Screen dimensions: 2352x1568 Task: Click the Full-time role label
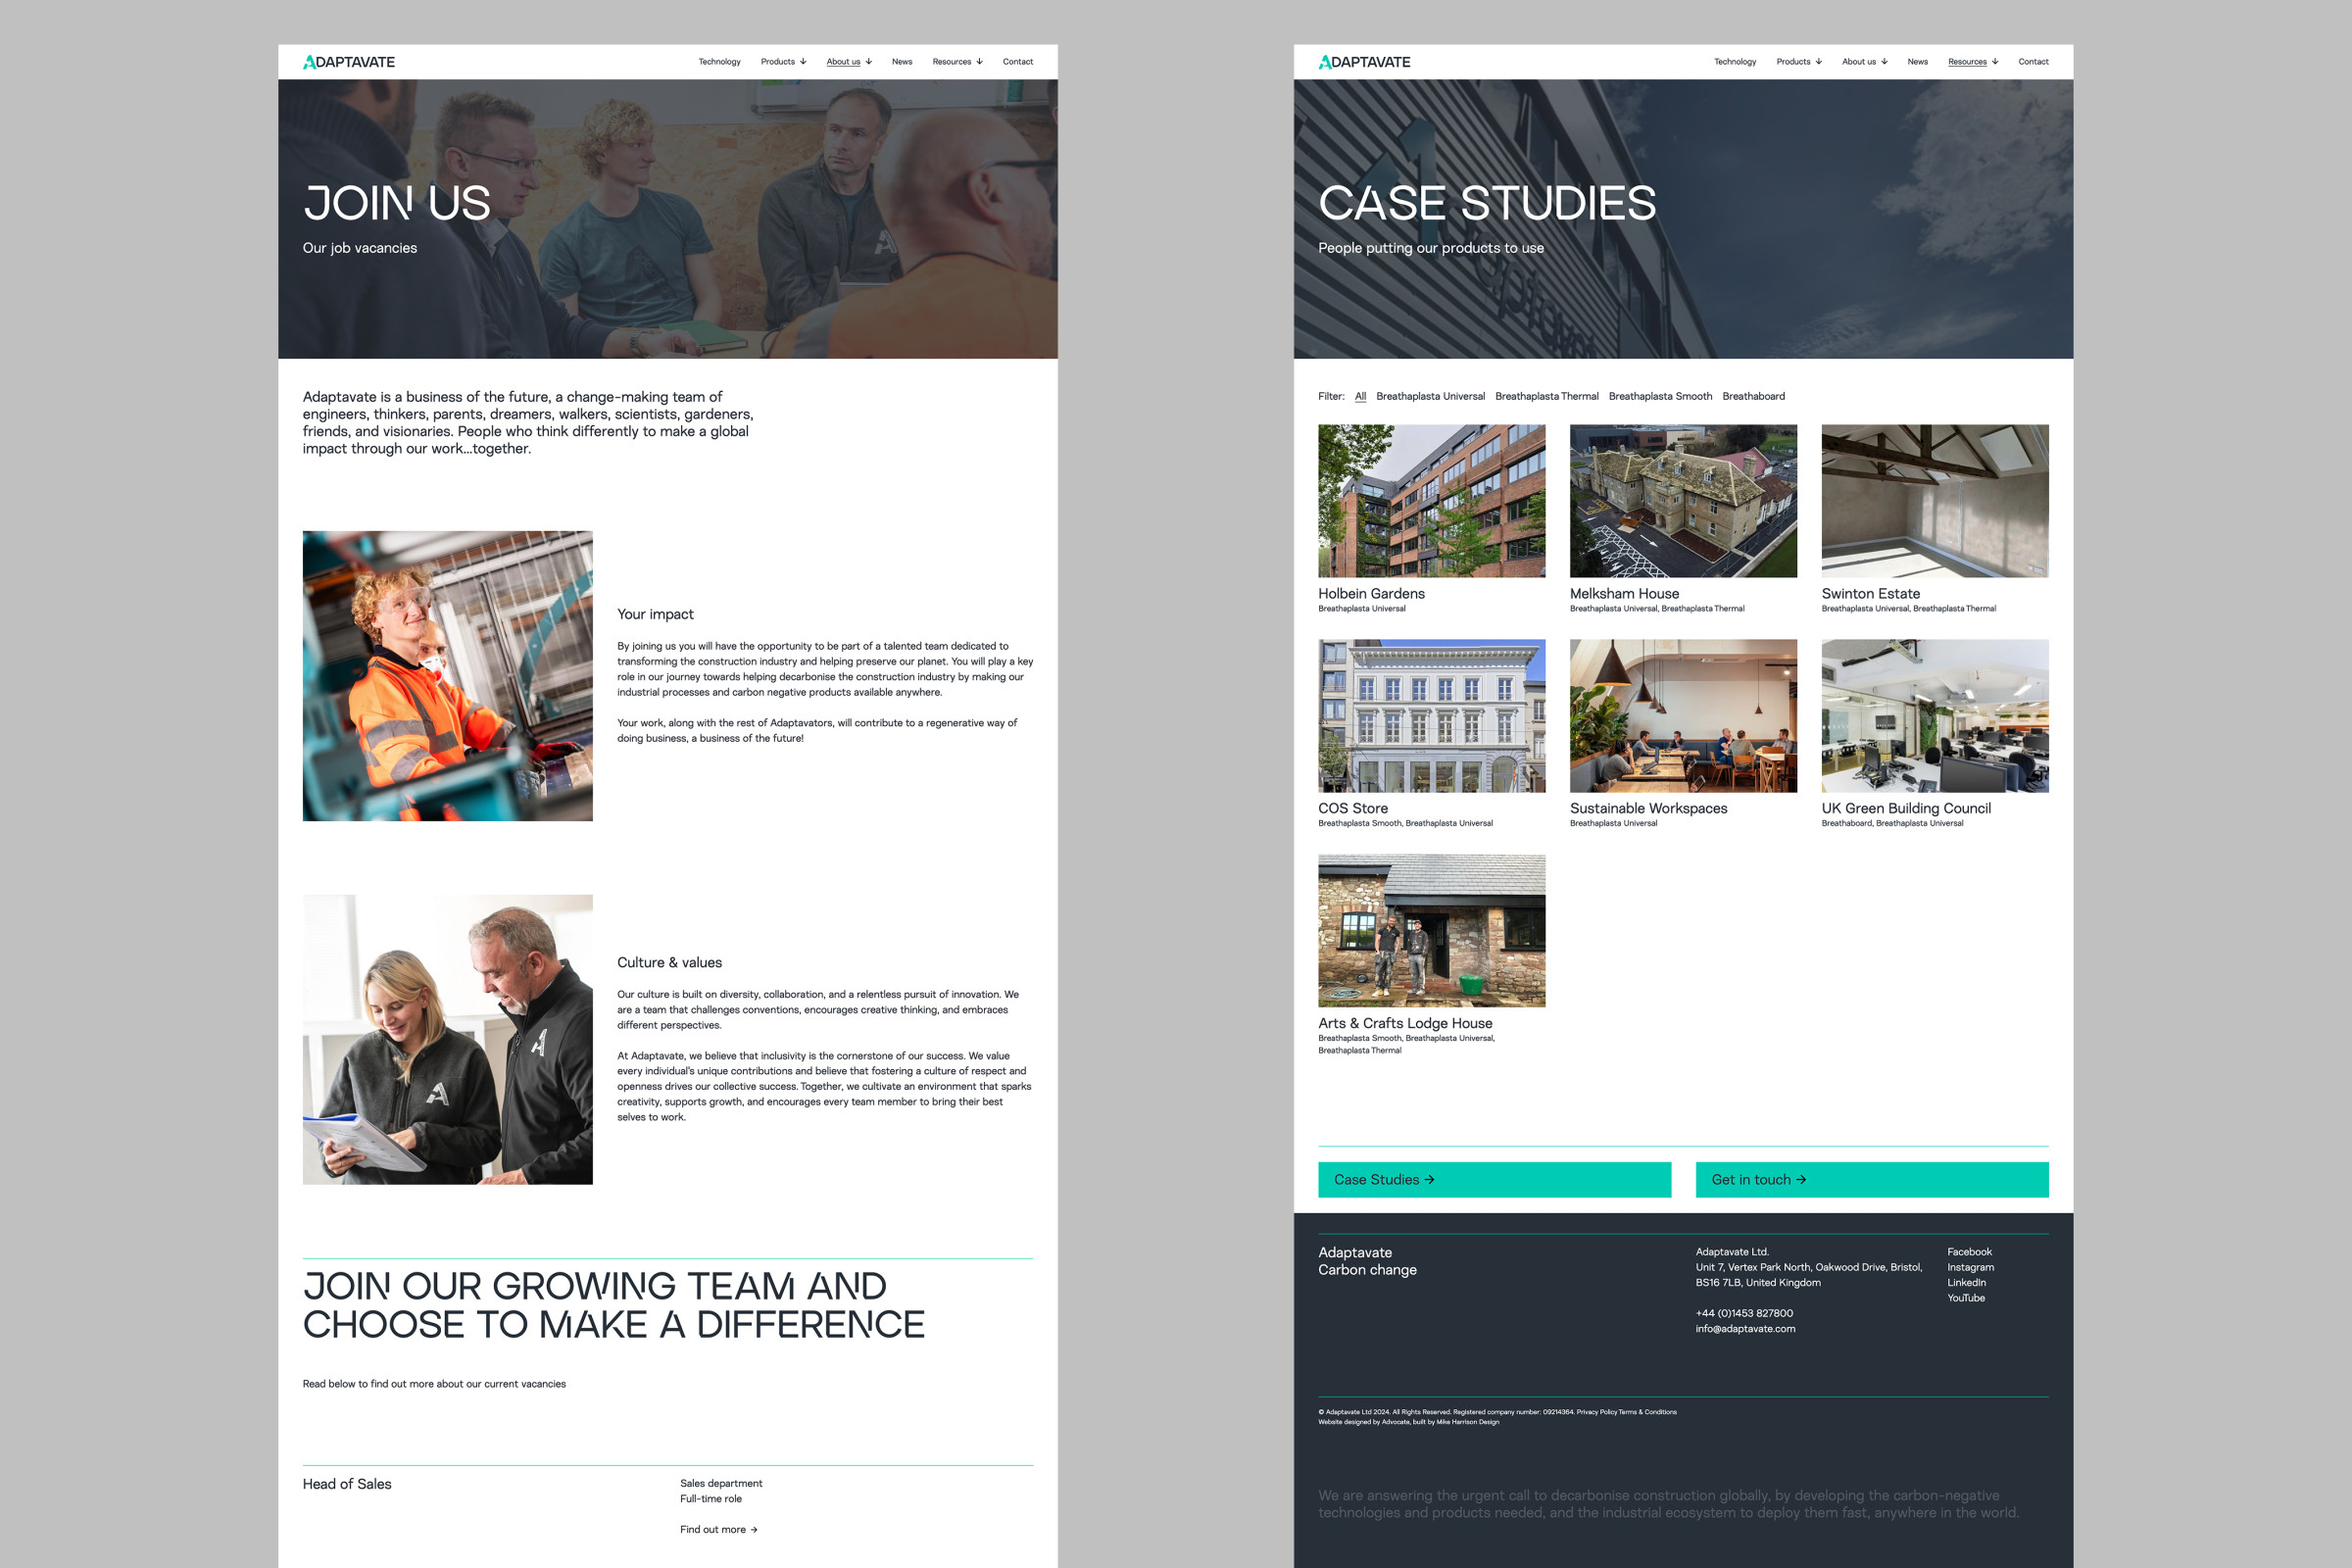pos(711,1498)
